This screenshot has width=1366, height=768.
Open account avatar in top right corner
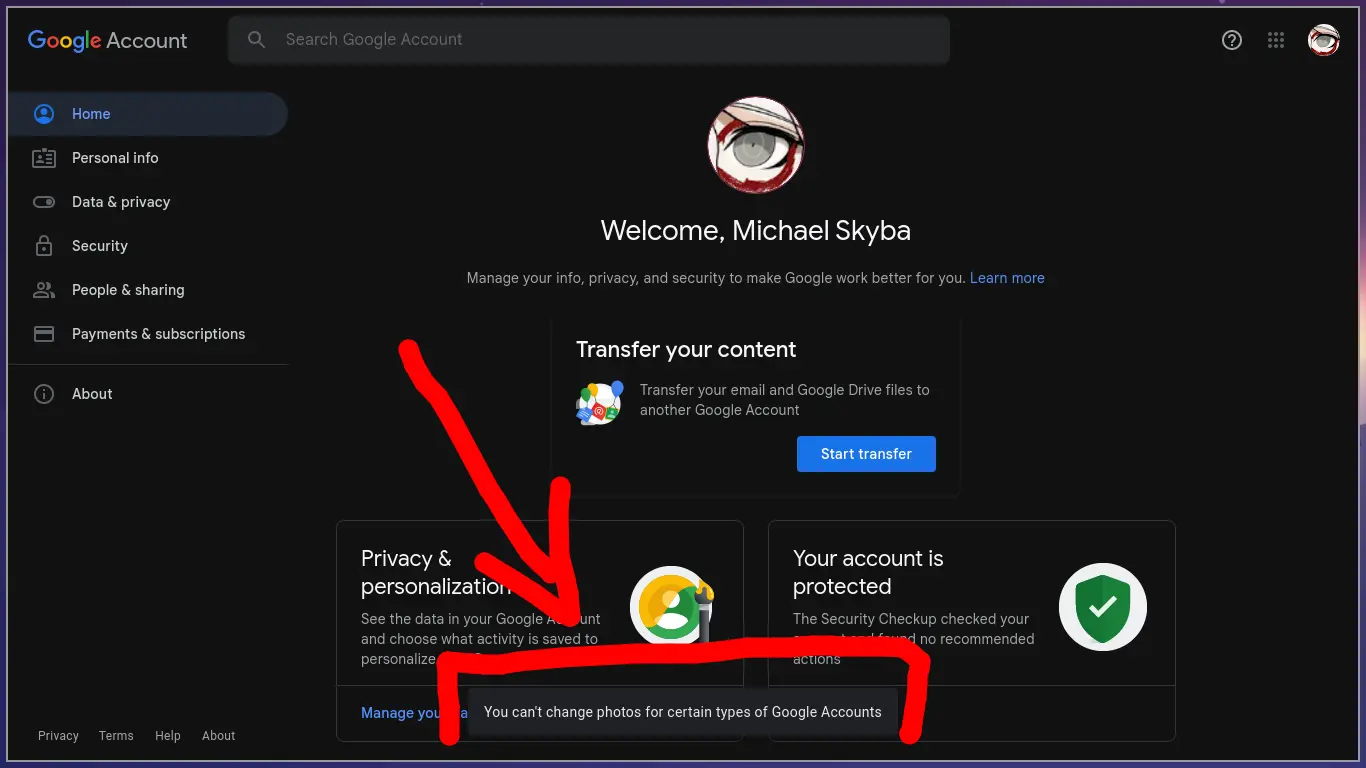(x=1324, y=40)
